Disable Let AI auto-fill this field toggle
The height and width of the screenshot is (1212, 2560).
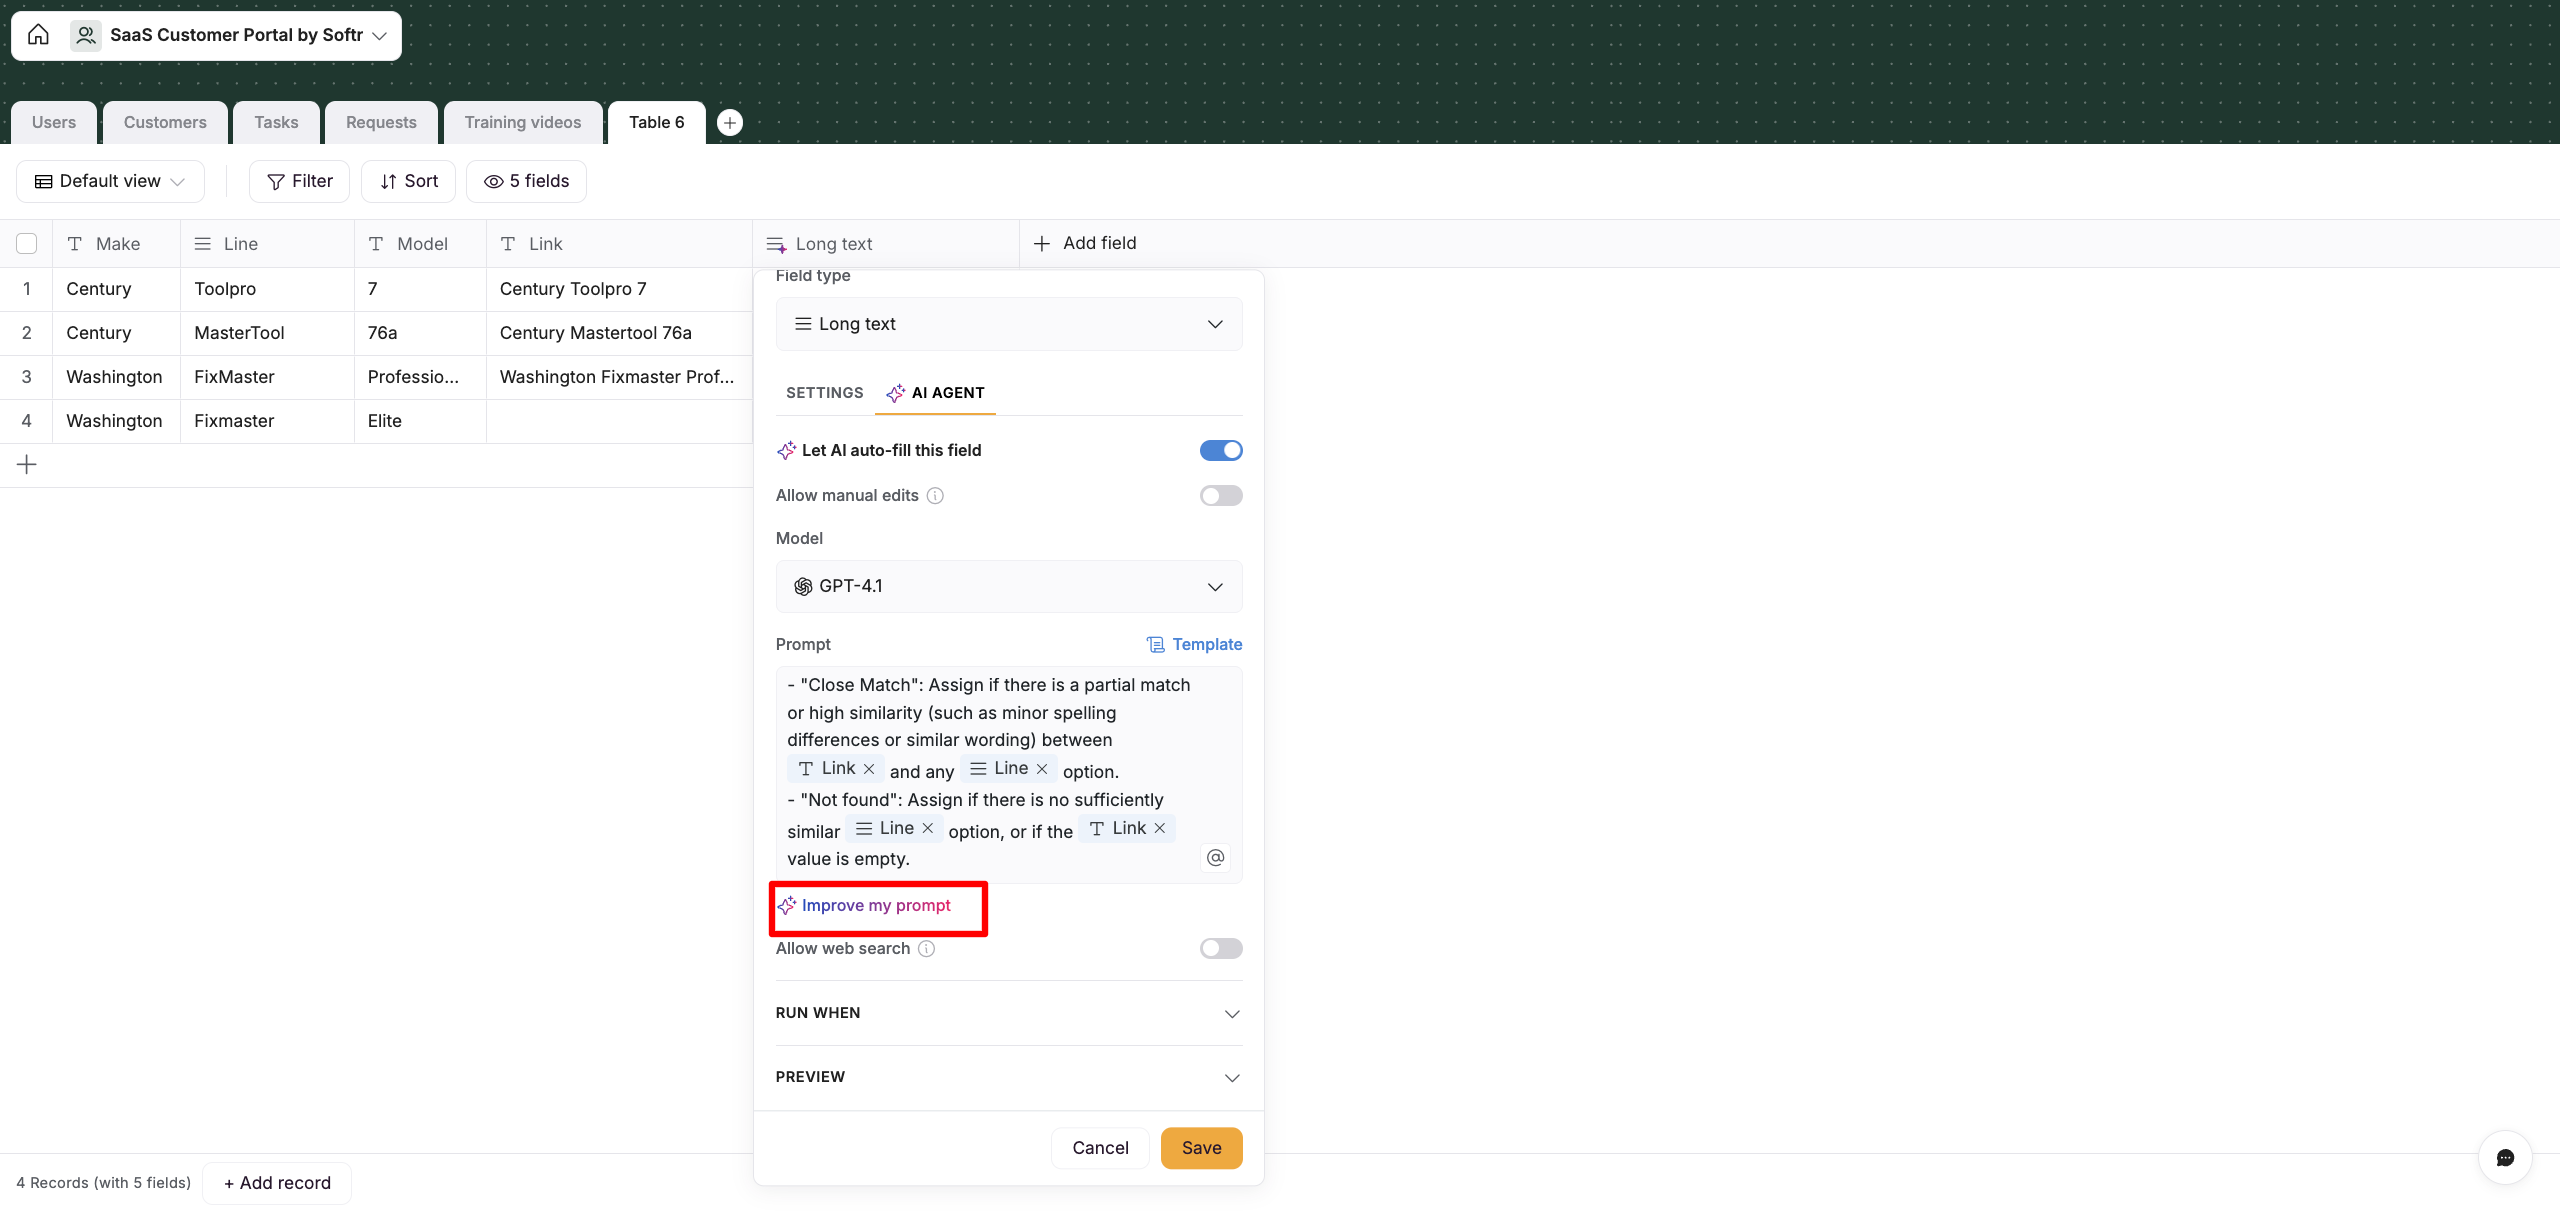click(1221, 450)
